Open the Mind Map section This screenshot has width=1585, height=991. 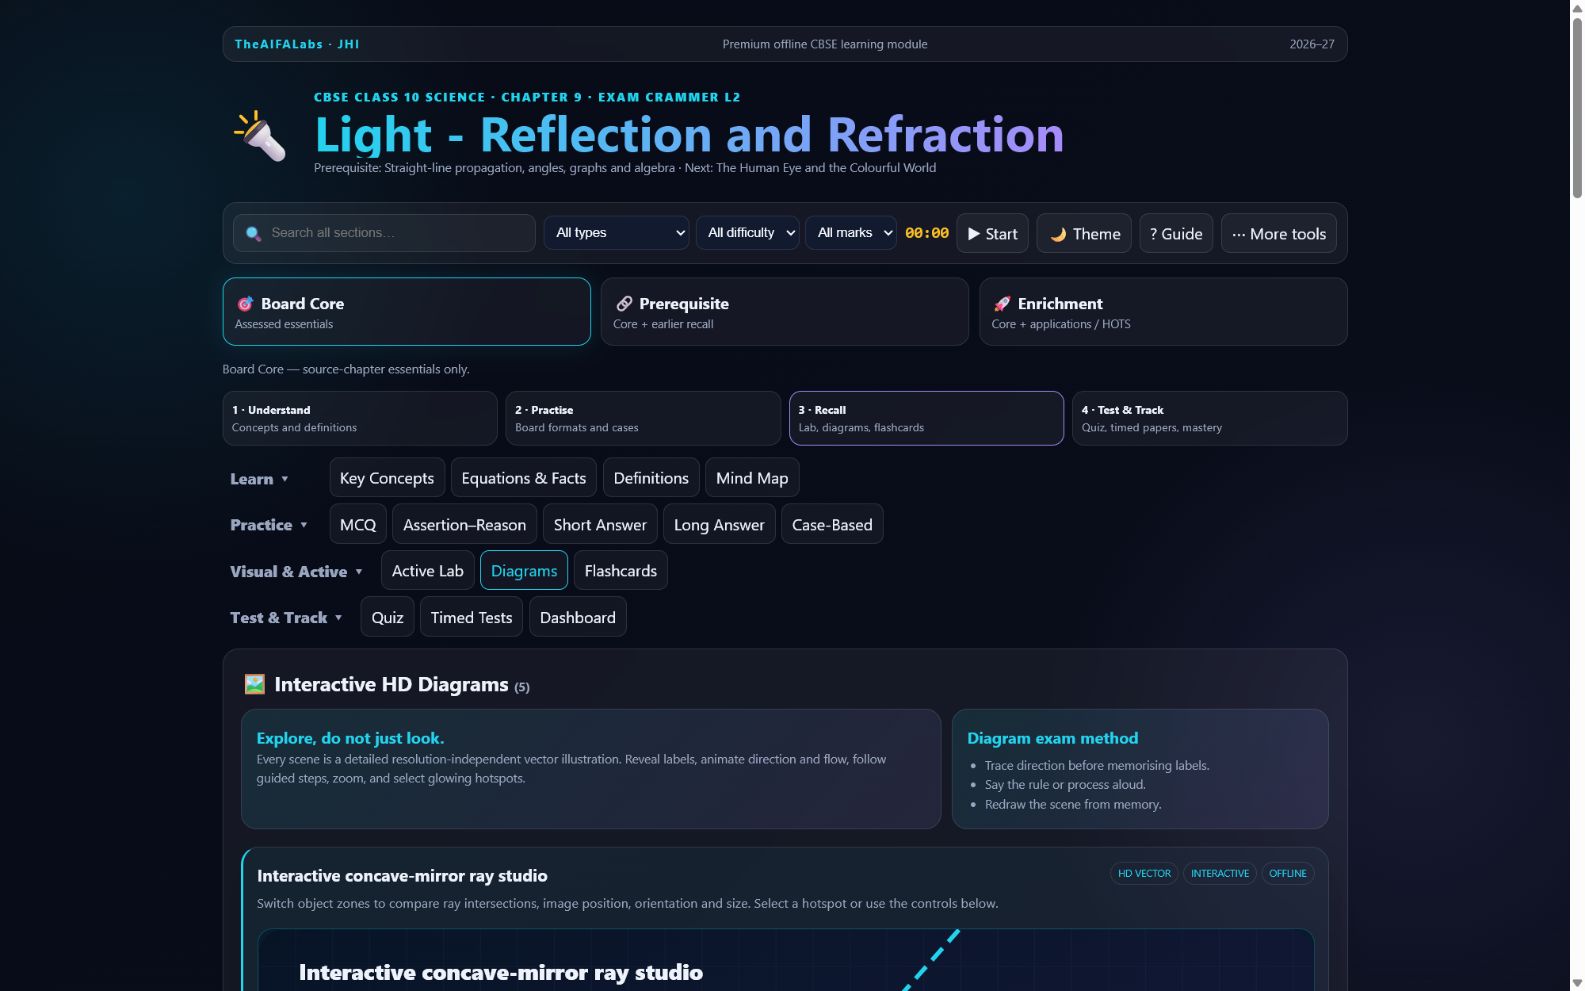752,478
